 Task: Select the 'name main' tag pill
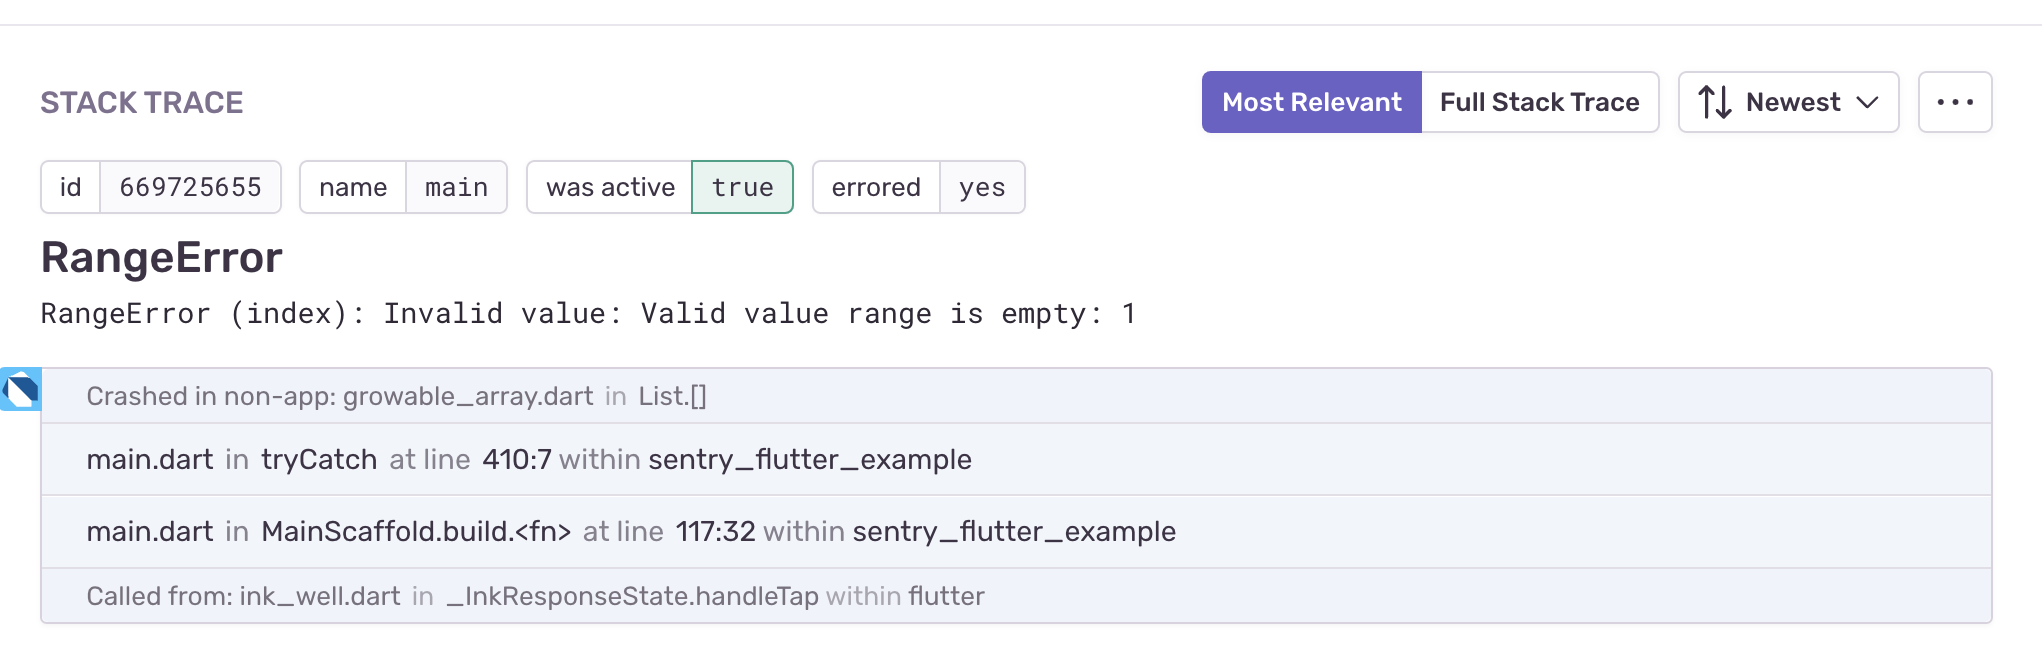click(403, 187)
